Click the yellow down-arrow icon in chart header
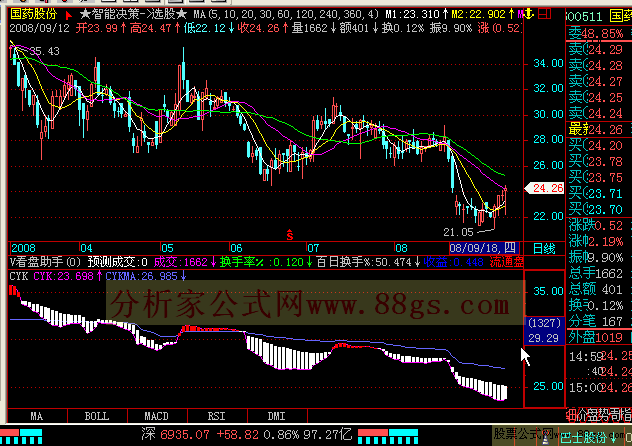 click(529, 14)
